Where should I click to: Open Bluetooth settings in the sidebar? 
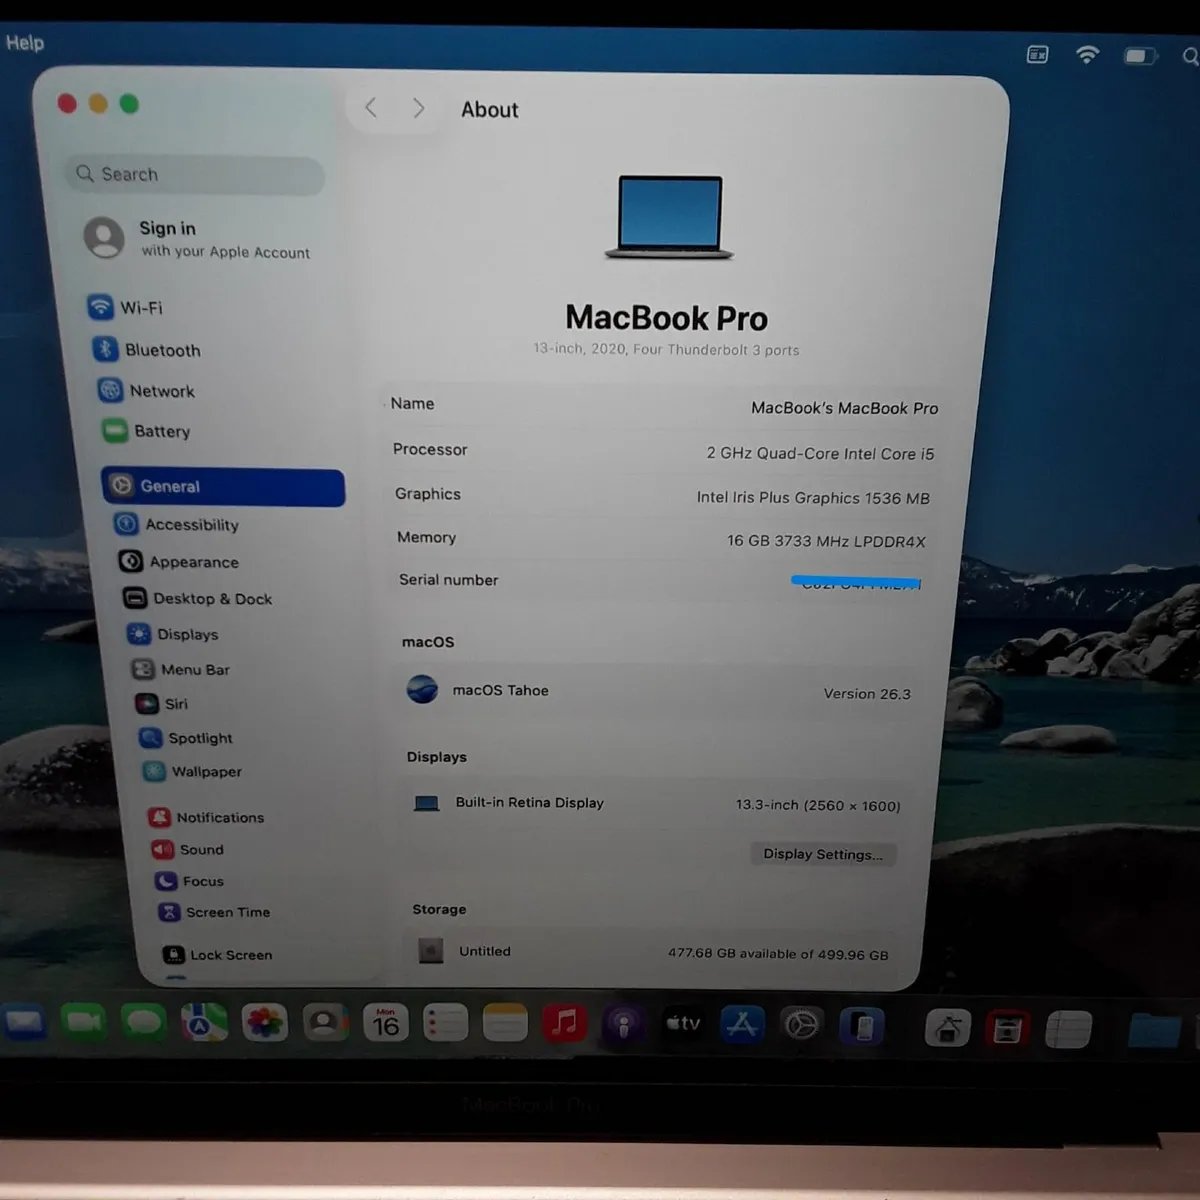point(162,350)
